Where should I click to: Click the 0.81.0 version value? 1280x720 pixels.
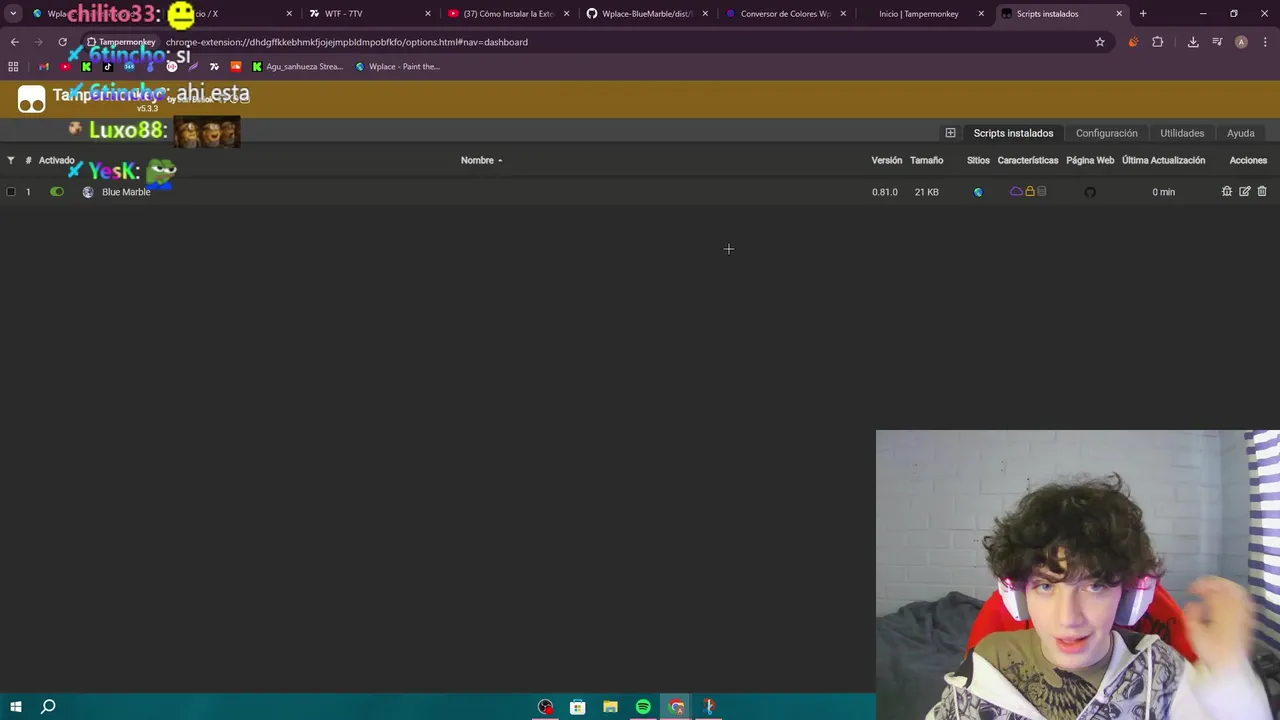[x=885, y=192]
